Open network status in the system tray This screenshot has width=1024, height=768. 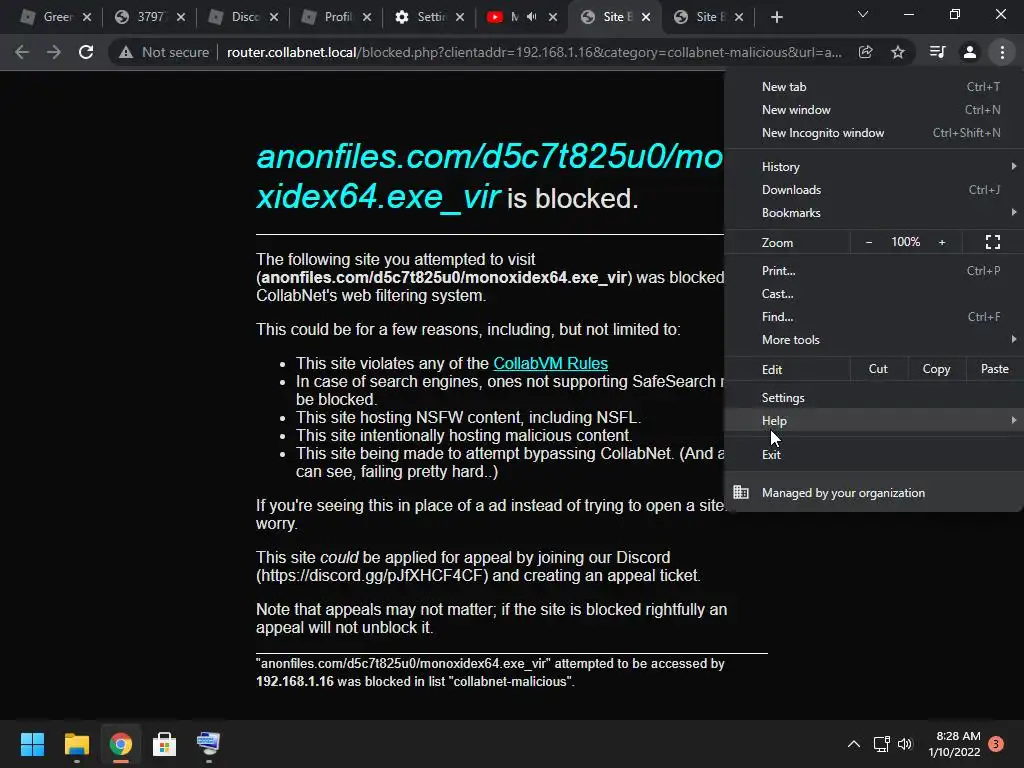882,744
